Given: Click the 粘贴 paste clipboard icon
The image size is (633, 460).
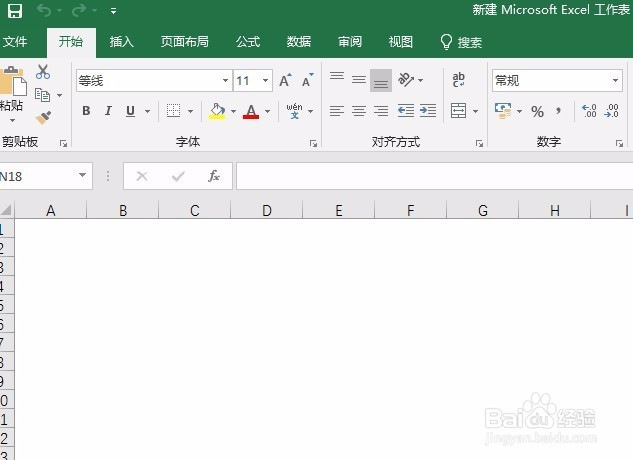Looking at the screenshot, I should [x=13, y=81].
